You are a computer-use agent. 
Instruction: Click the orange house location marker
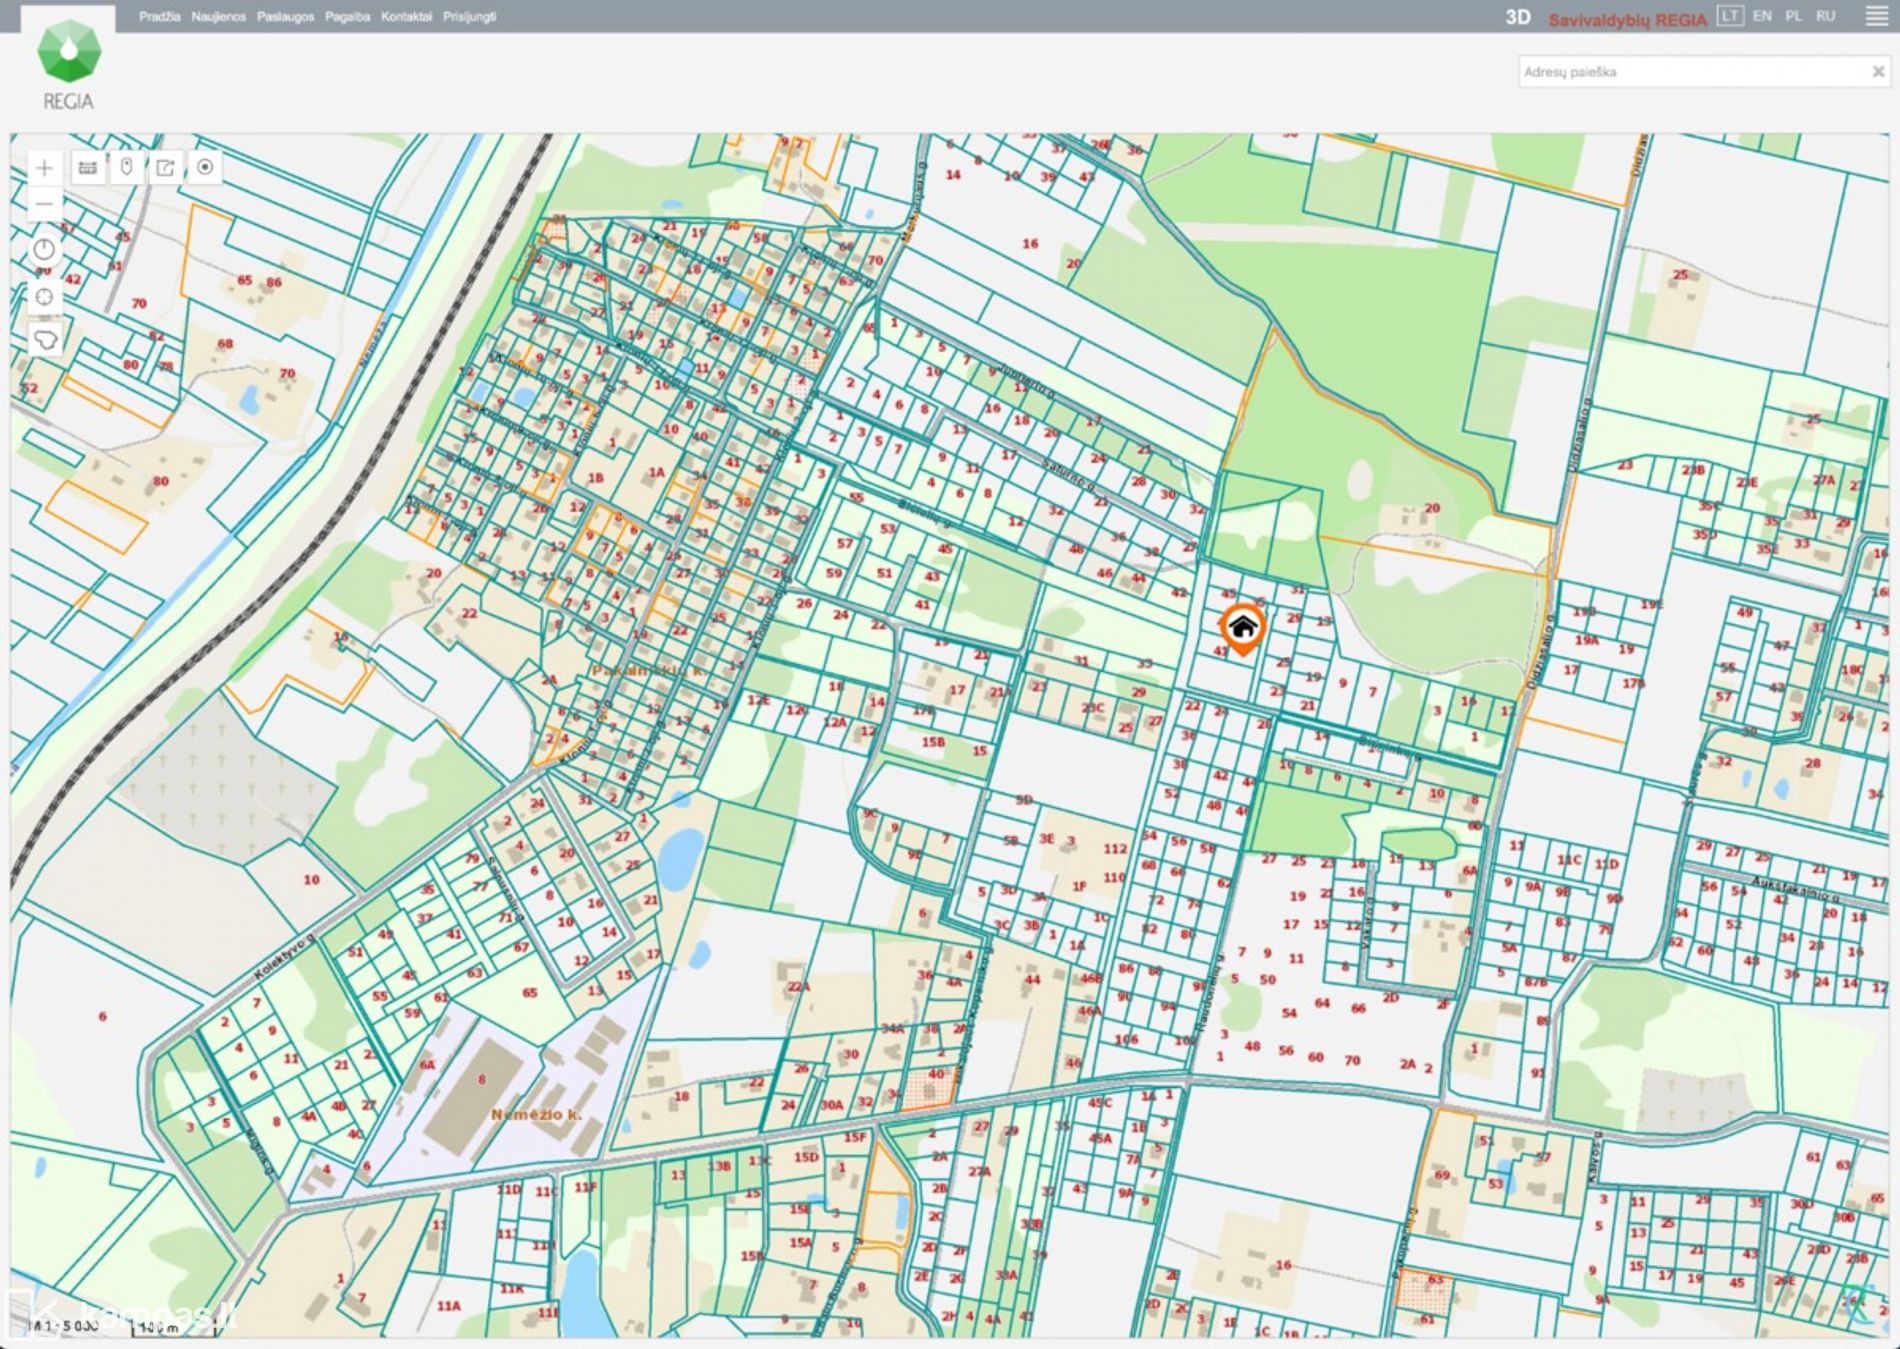click(1242, 629)
